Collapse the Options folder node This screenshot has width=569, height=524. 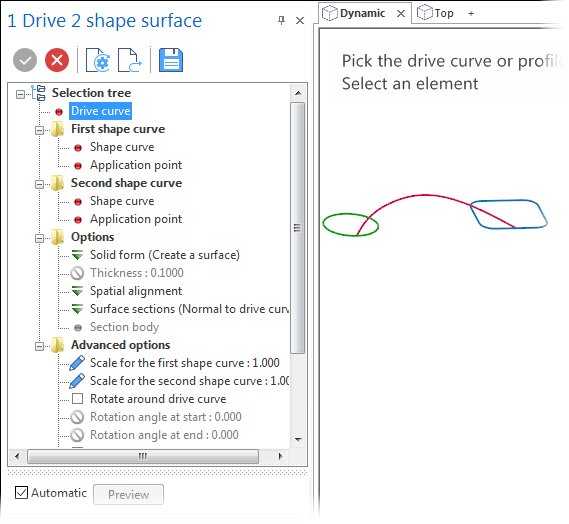pos(39,238)
